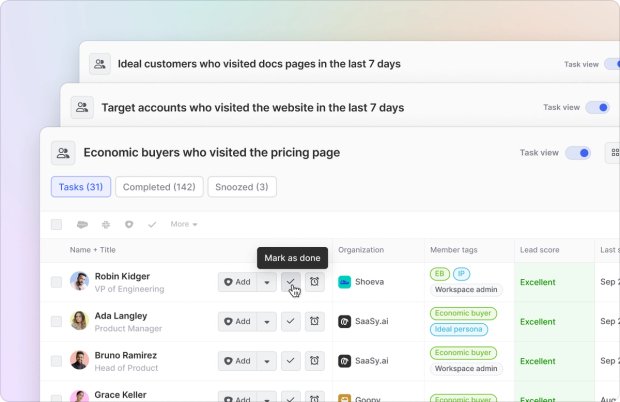
Task: Expand the Add dropdown arrow for Ada Langley
Action: point(267,321)
